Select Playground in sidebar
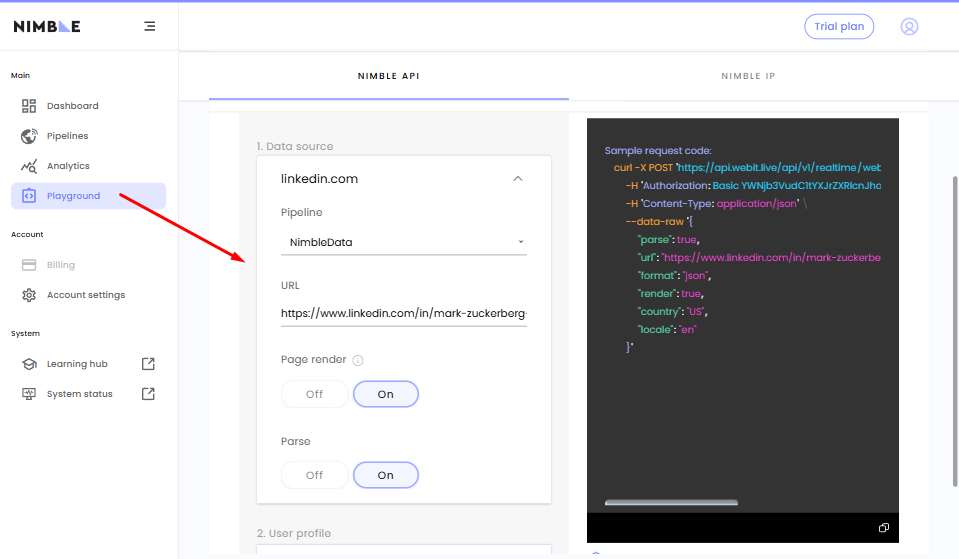Viewport: 959px width, 559px height. point(89,196)
